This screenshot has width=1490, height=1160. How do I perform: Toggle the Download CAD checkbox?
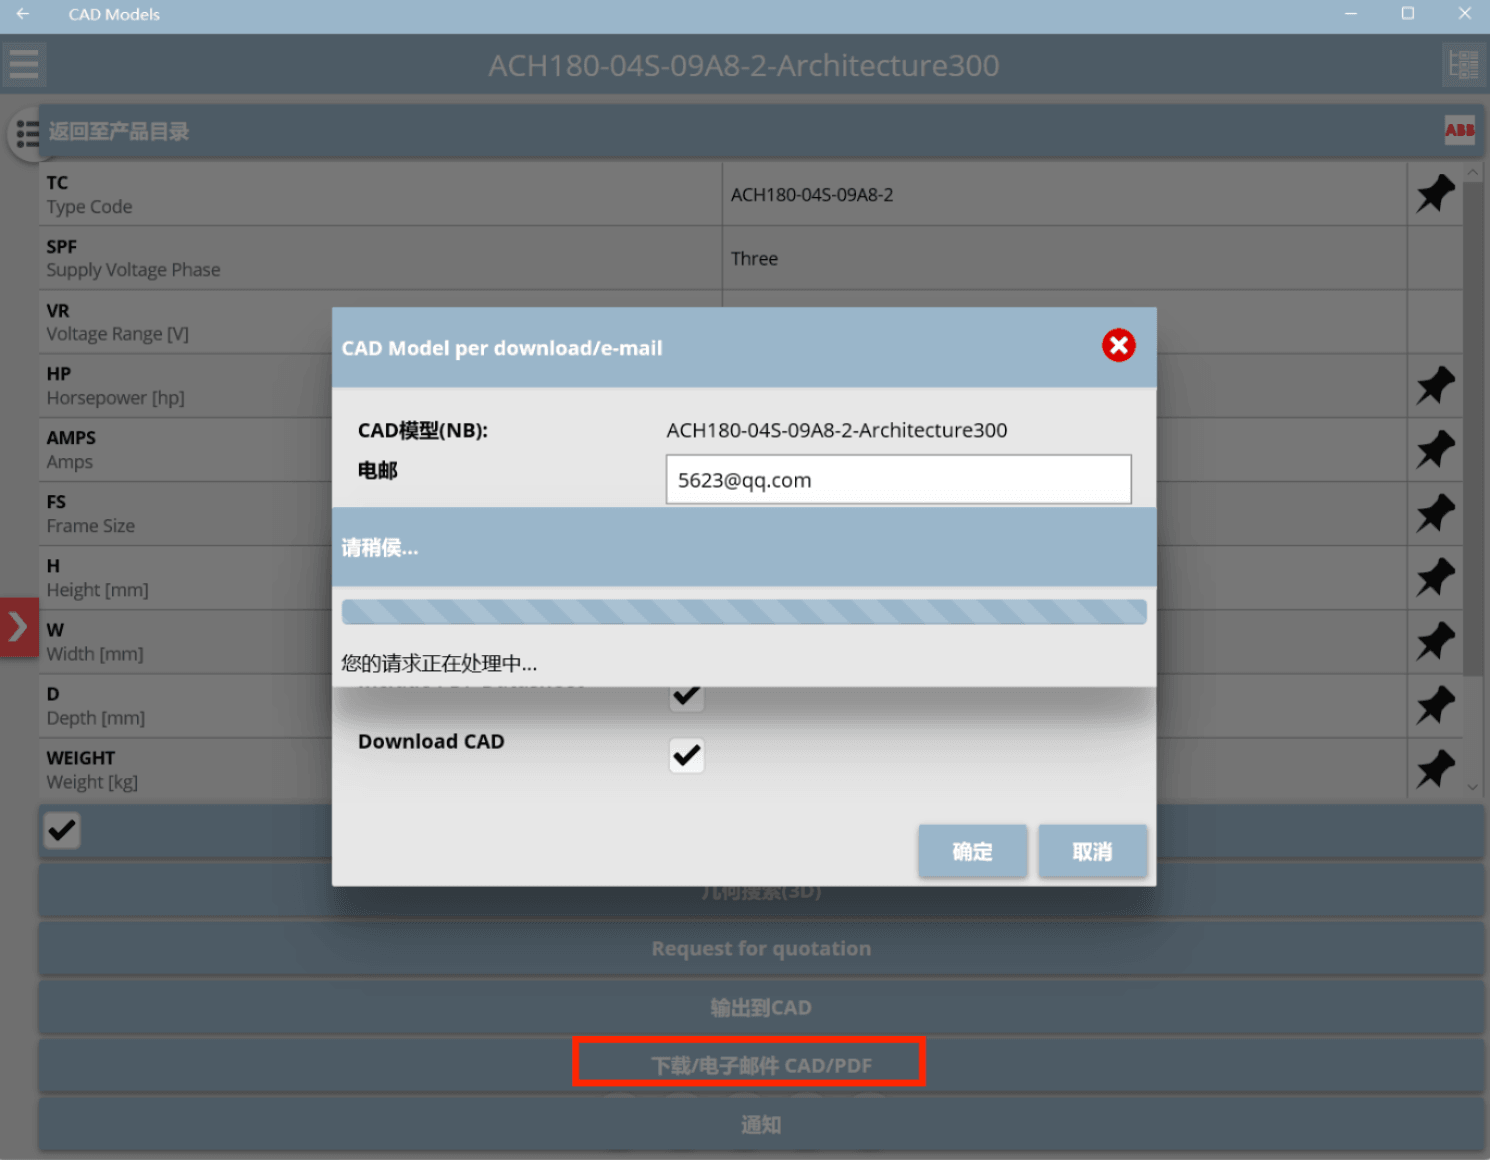click(x=686, y=755)
